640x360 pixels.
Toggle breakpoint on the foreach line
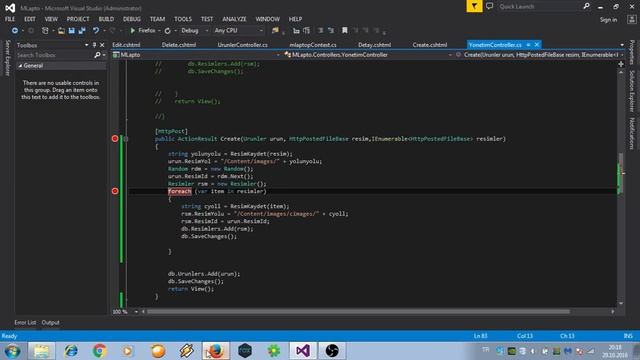[x=115, y=191]
